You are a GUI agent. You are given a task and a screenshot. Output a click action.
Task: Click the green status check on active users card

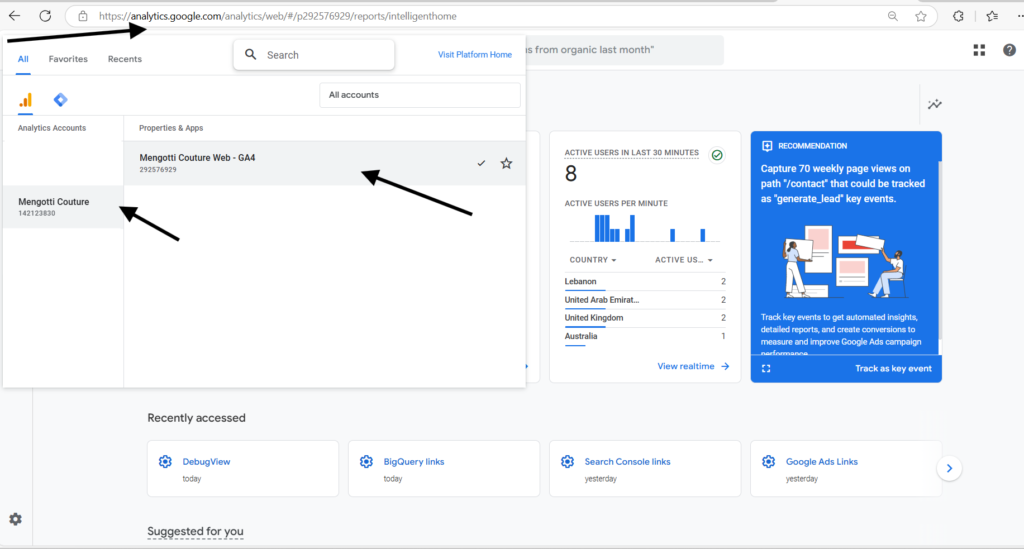(717, 155)
